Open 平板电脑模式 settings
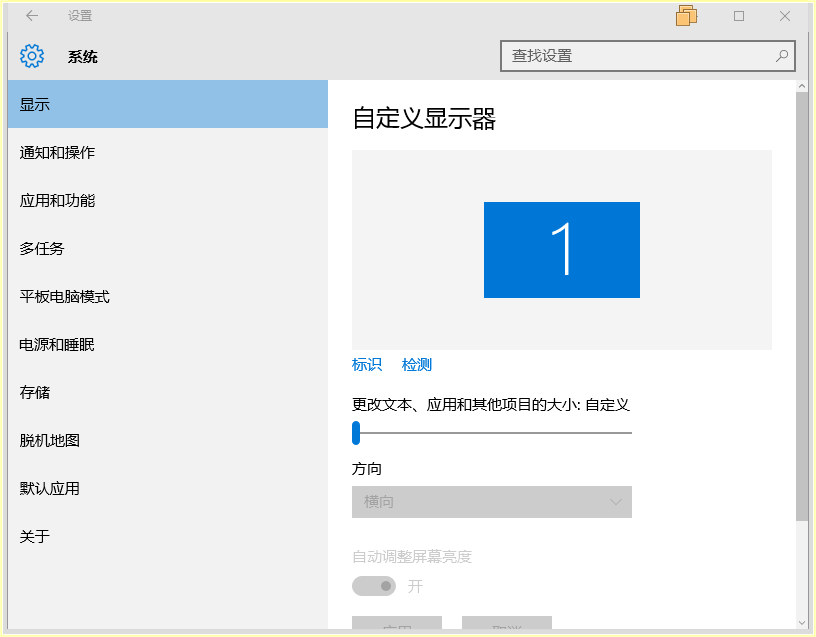816x637 pixels. pyautogui.click(x=168, y=297)
